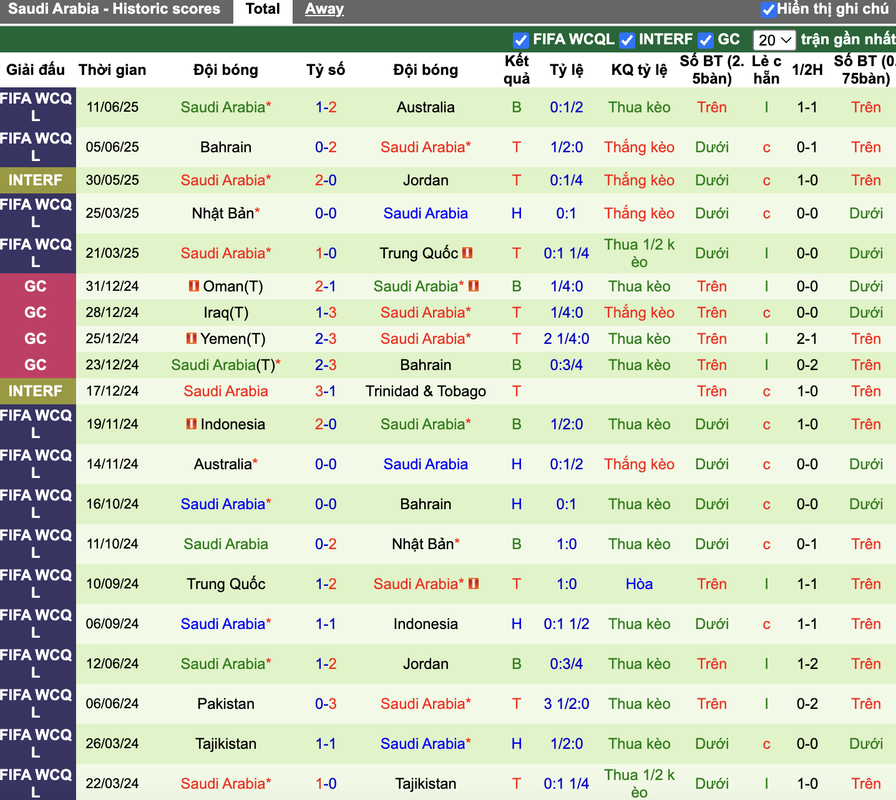Click the Thời gian column header
Screen dimensions: 896x800
coord(112,70)
